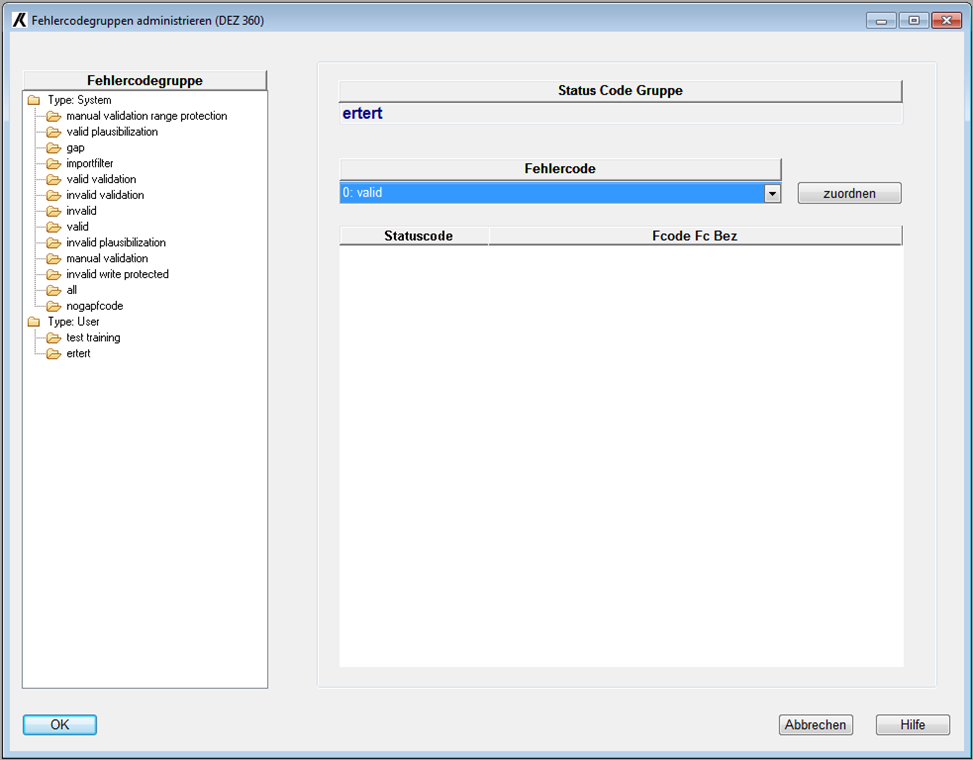973x760 pixels.
Task: Click the folder icon next to 'all'
Action: tap(54, 290)
